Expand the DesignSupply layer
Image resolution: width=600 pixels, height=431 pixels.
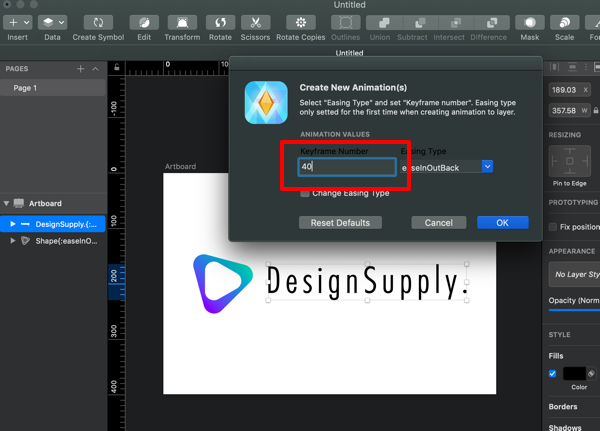coord(13,224)
